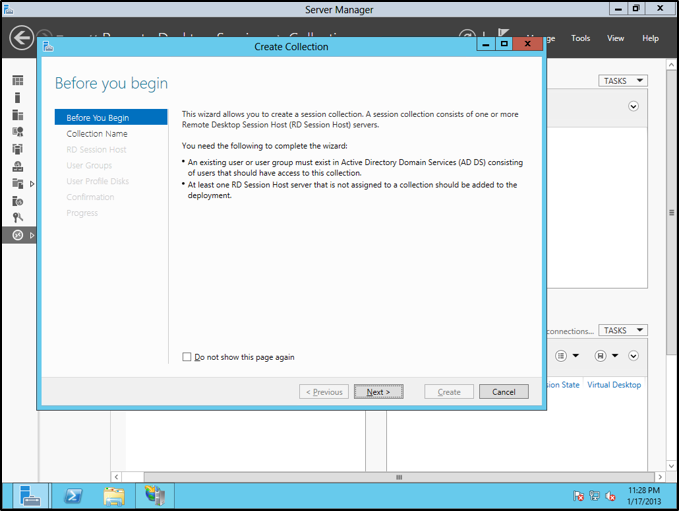Cancel the Create Collection wizard
Viewport: 679px width, 511px height.
tap(503, 392)
